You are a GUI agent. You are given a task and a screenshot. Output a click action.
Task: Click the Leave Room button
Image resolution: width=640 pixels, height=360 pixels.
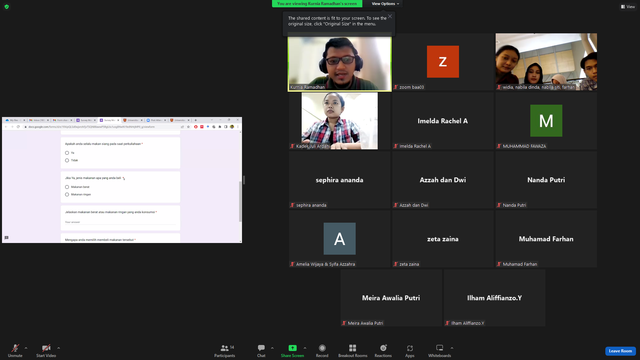point(620,351)
